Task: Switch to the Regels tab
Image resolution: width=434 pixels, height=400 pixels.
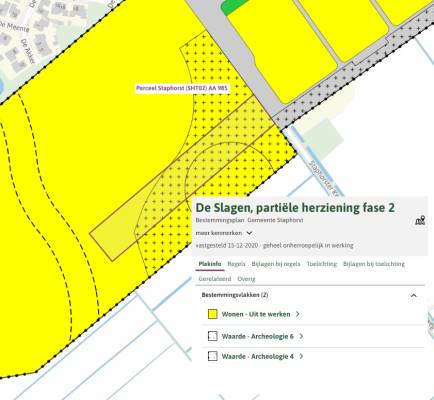Action: (x=236, y=264)
